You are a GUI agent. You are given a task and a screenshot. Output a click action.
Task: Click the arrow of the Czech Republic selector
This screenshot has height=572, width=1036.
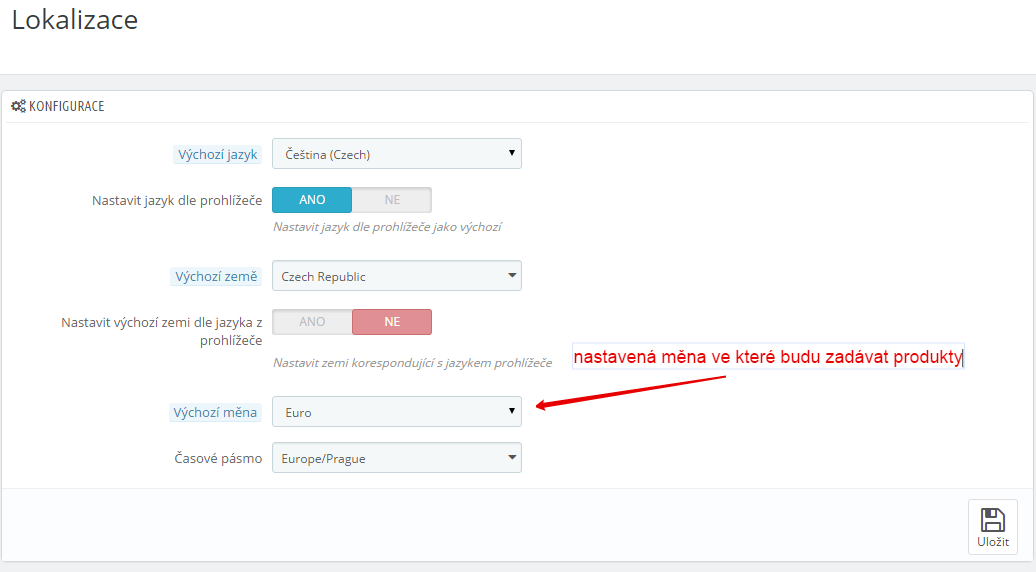[511, 275]
